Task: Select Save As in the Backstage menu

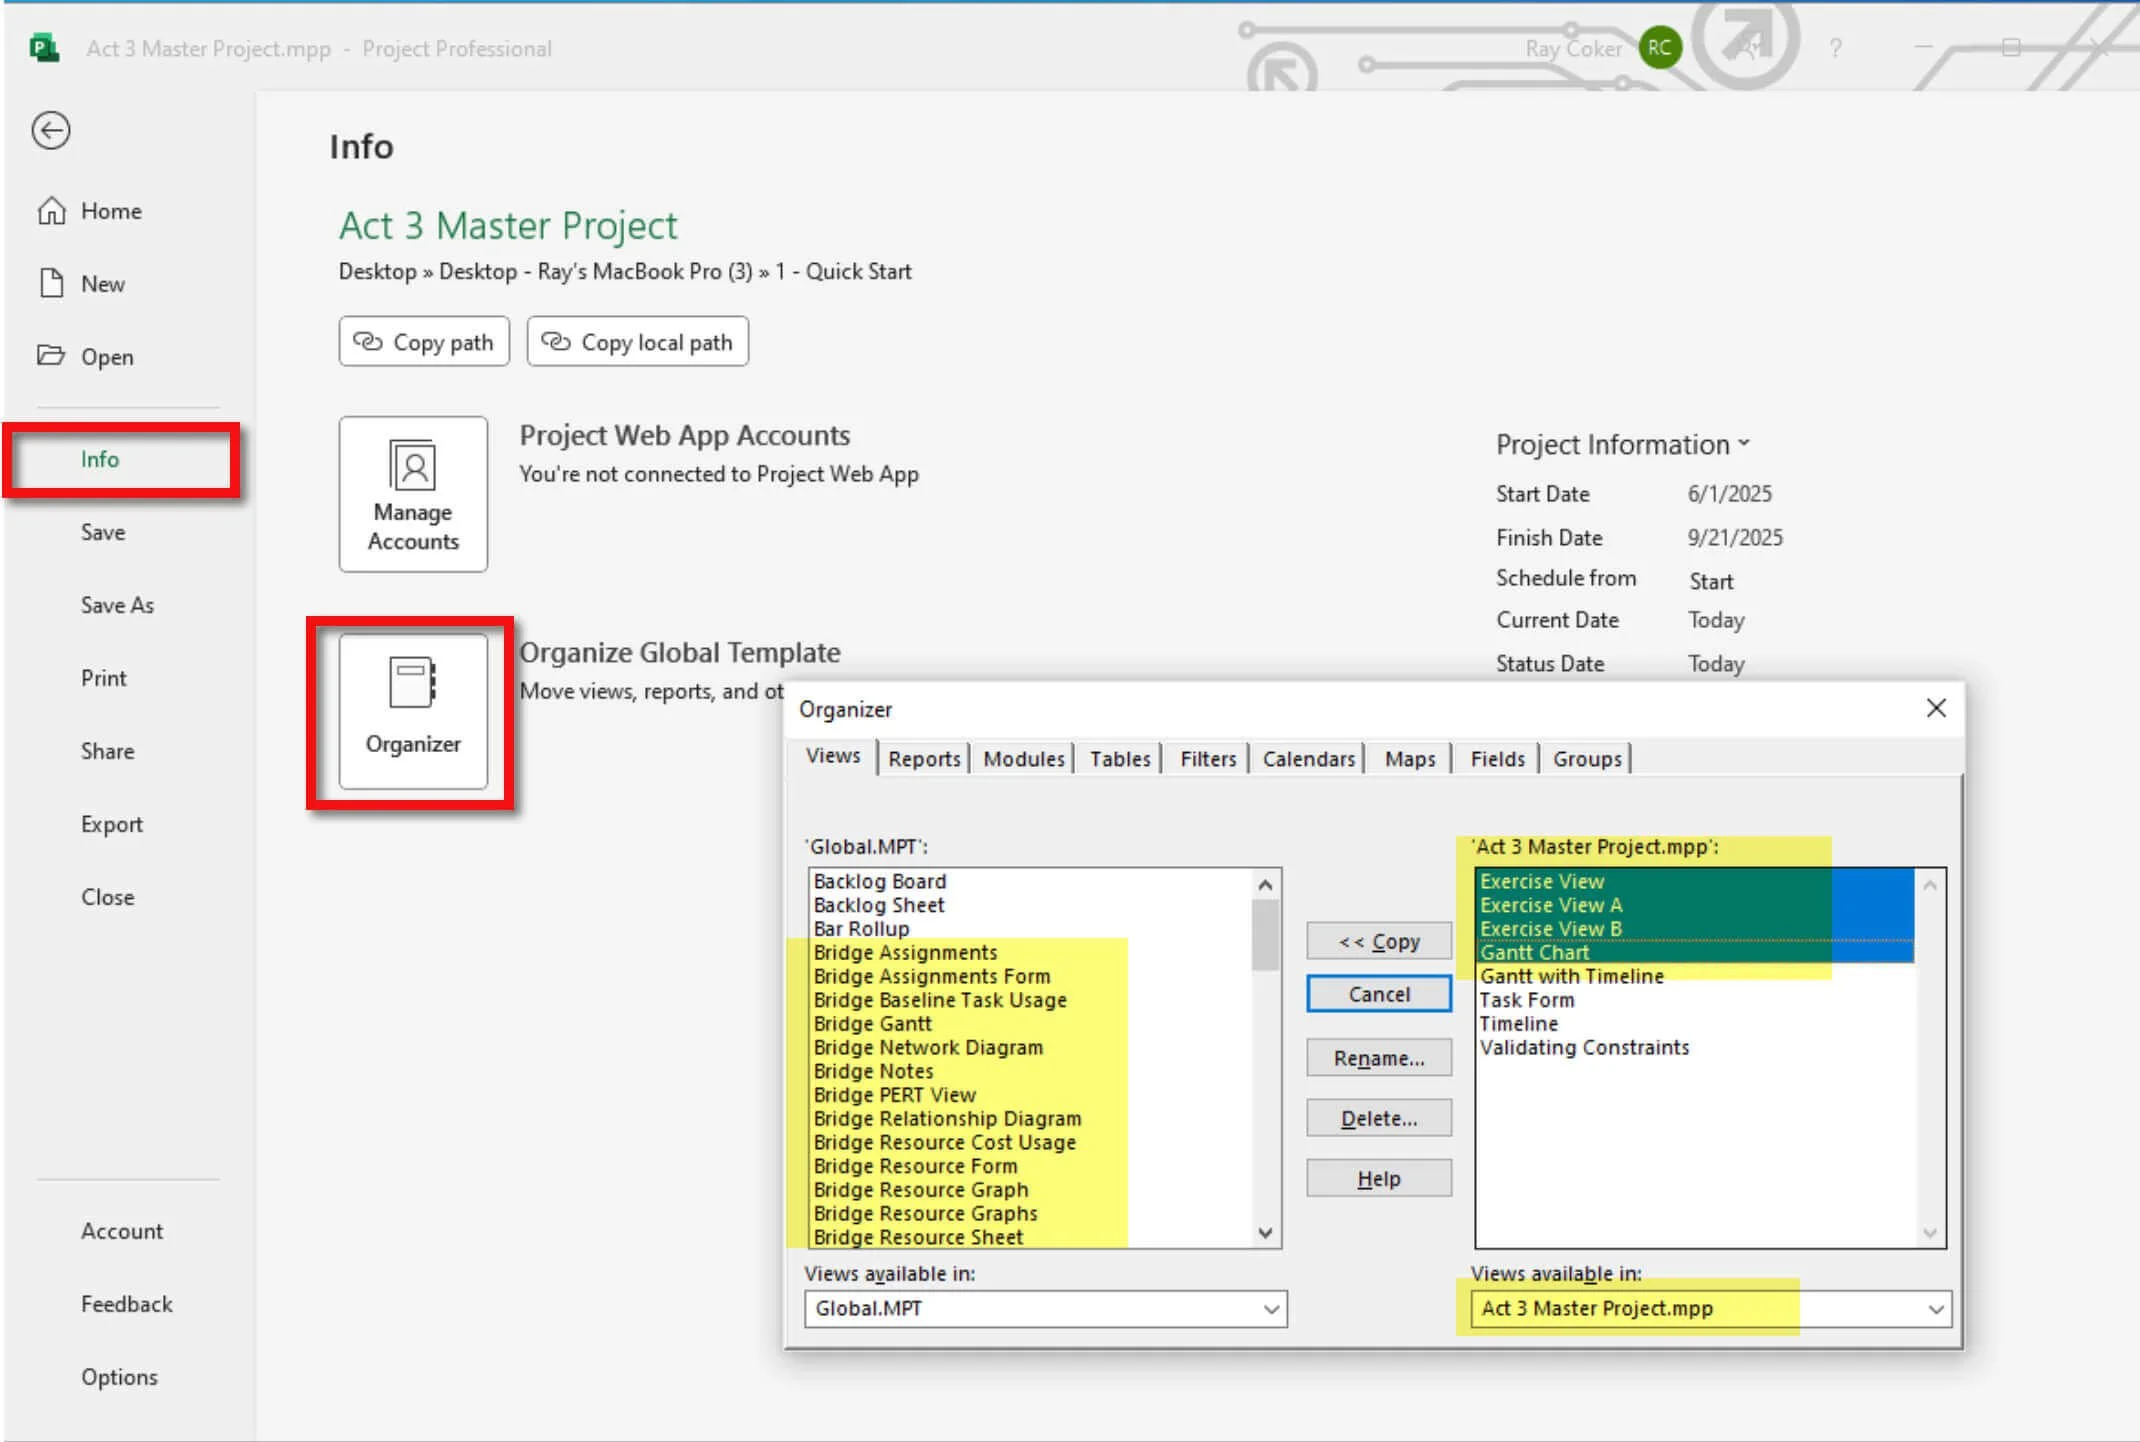Action: tap(117, 605)
